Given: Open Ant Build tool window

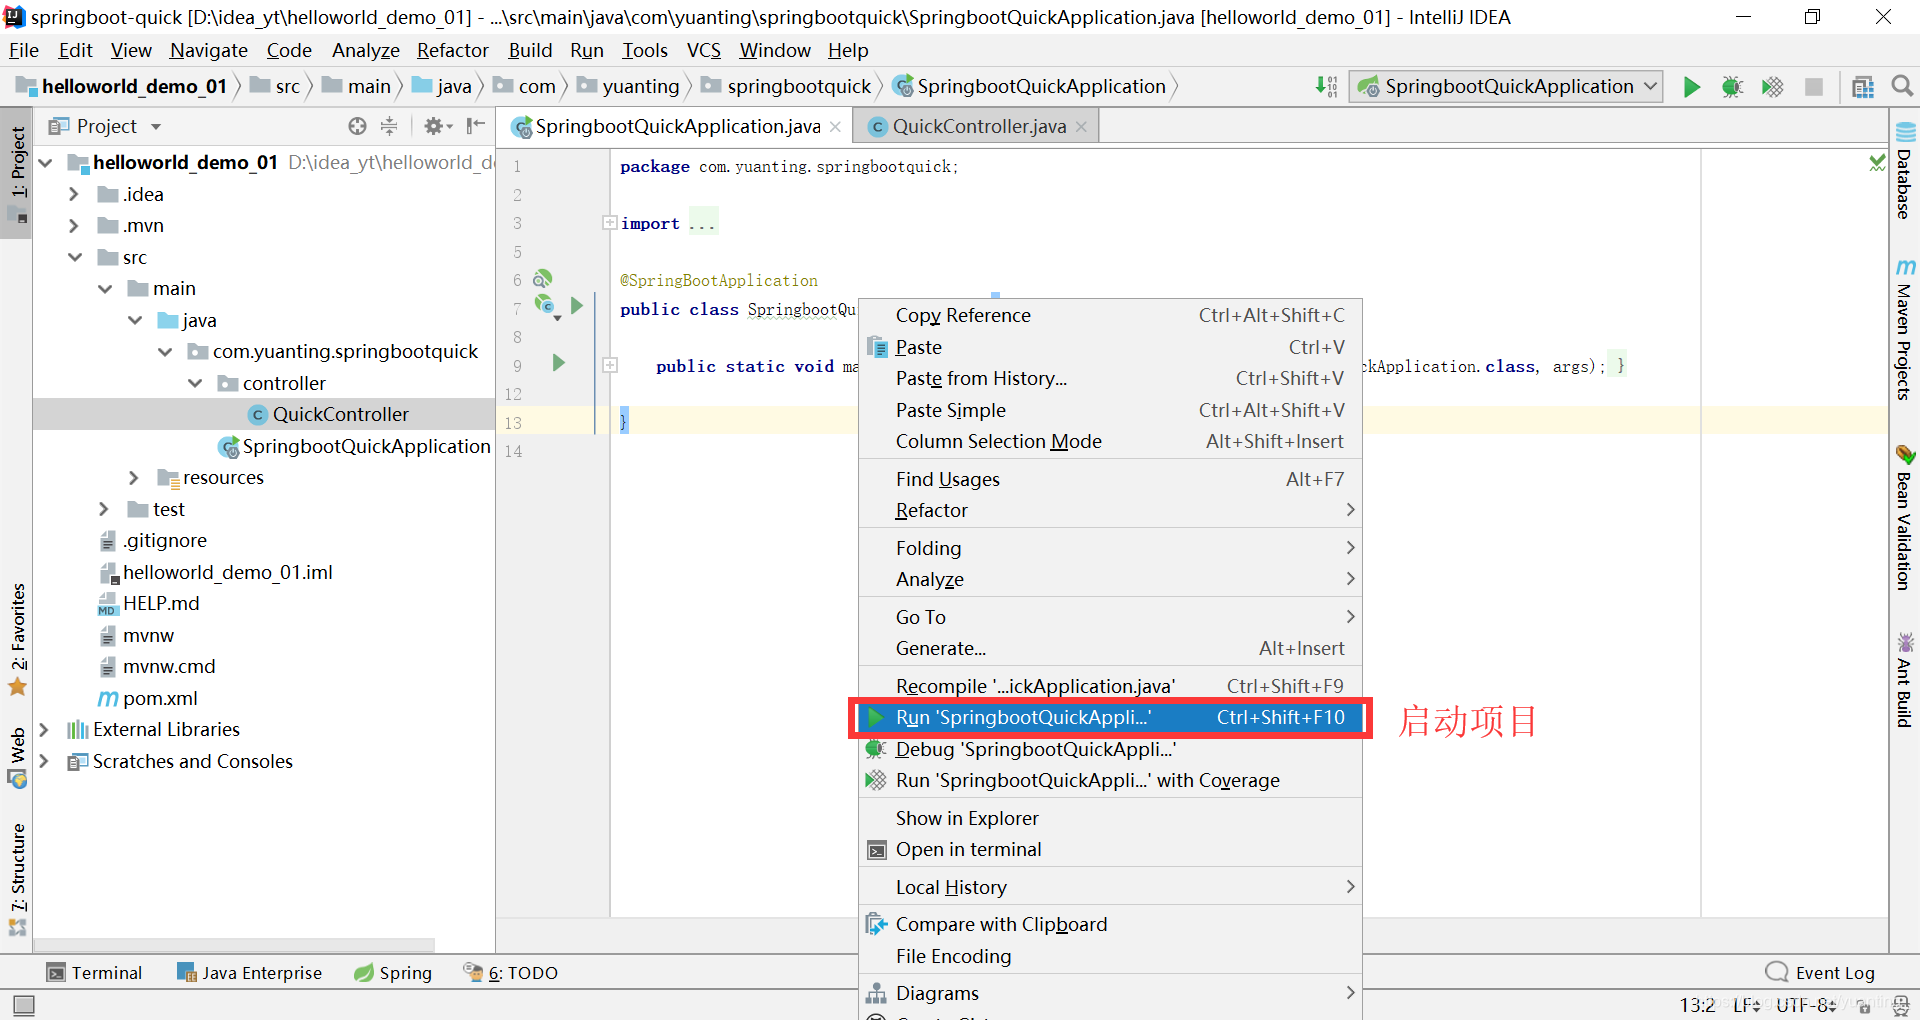Looking at the screenshot, I should [1904, 680].
